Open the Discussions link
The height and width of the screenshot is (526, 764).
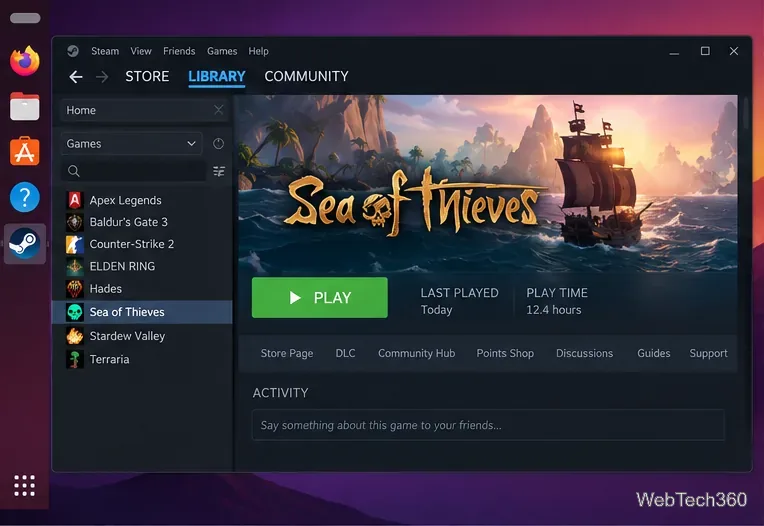tap(585, 353)
